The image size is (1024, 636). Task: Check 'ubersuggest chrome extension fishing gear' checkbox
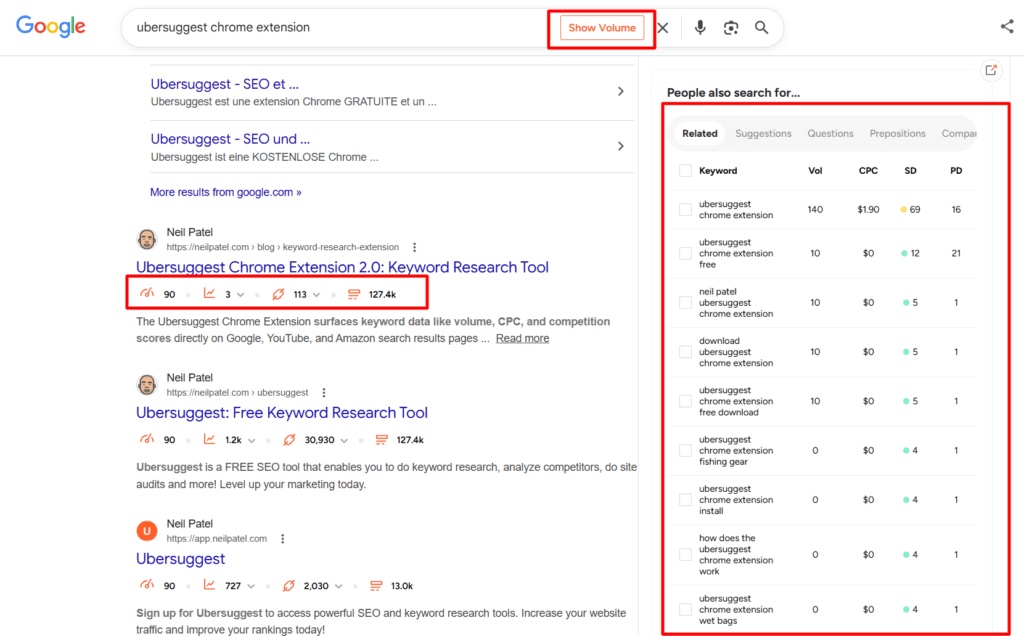pyautogui.click(x=685, y=451)
